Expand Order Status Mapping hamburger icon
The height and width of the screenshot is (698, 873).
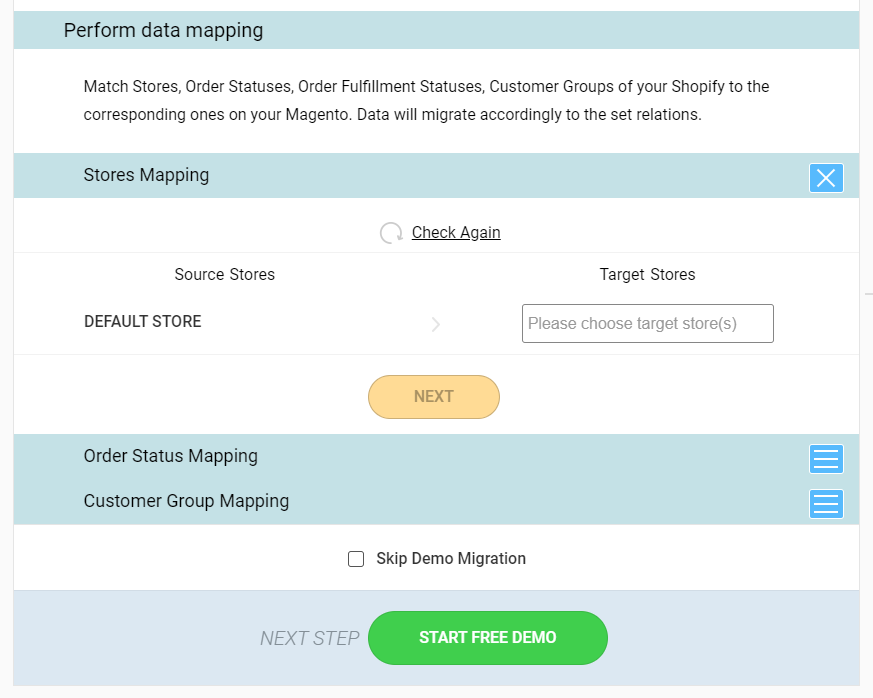pyautogui.click(x=826, y=459)
